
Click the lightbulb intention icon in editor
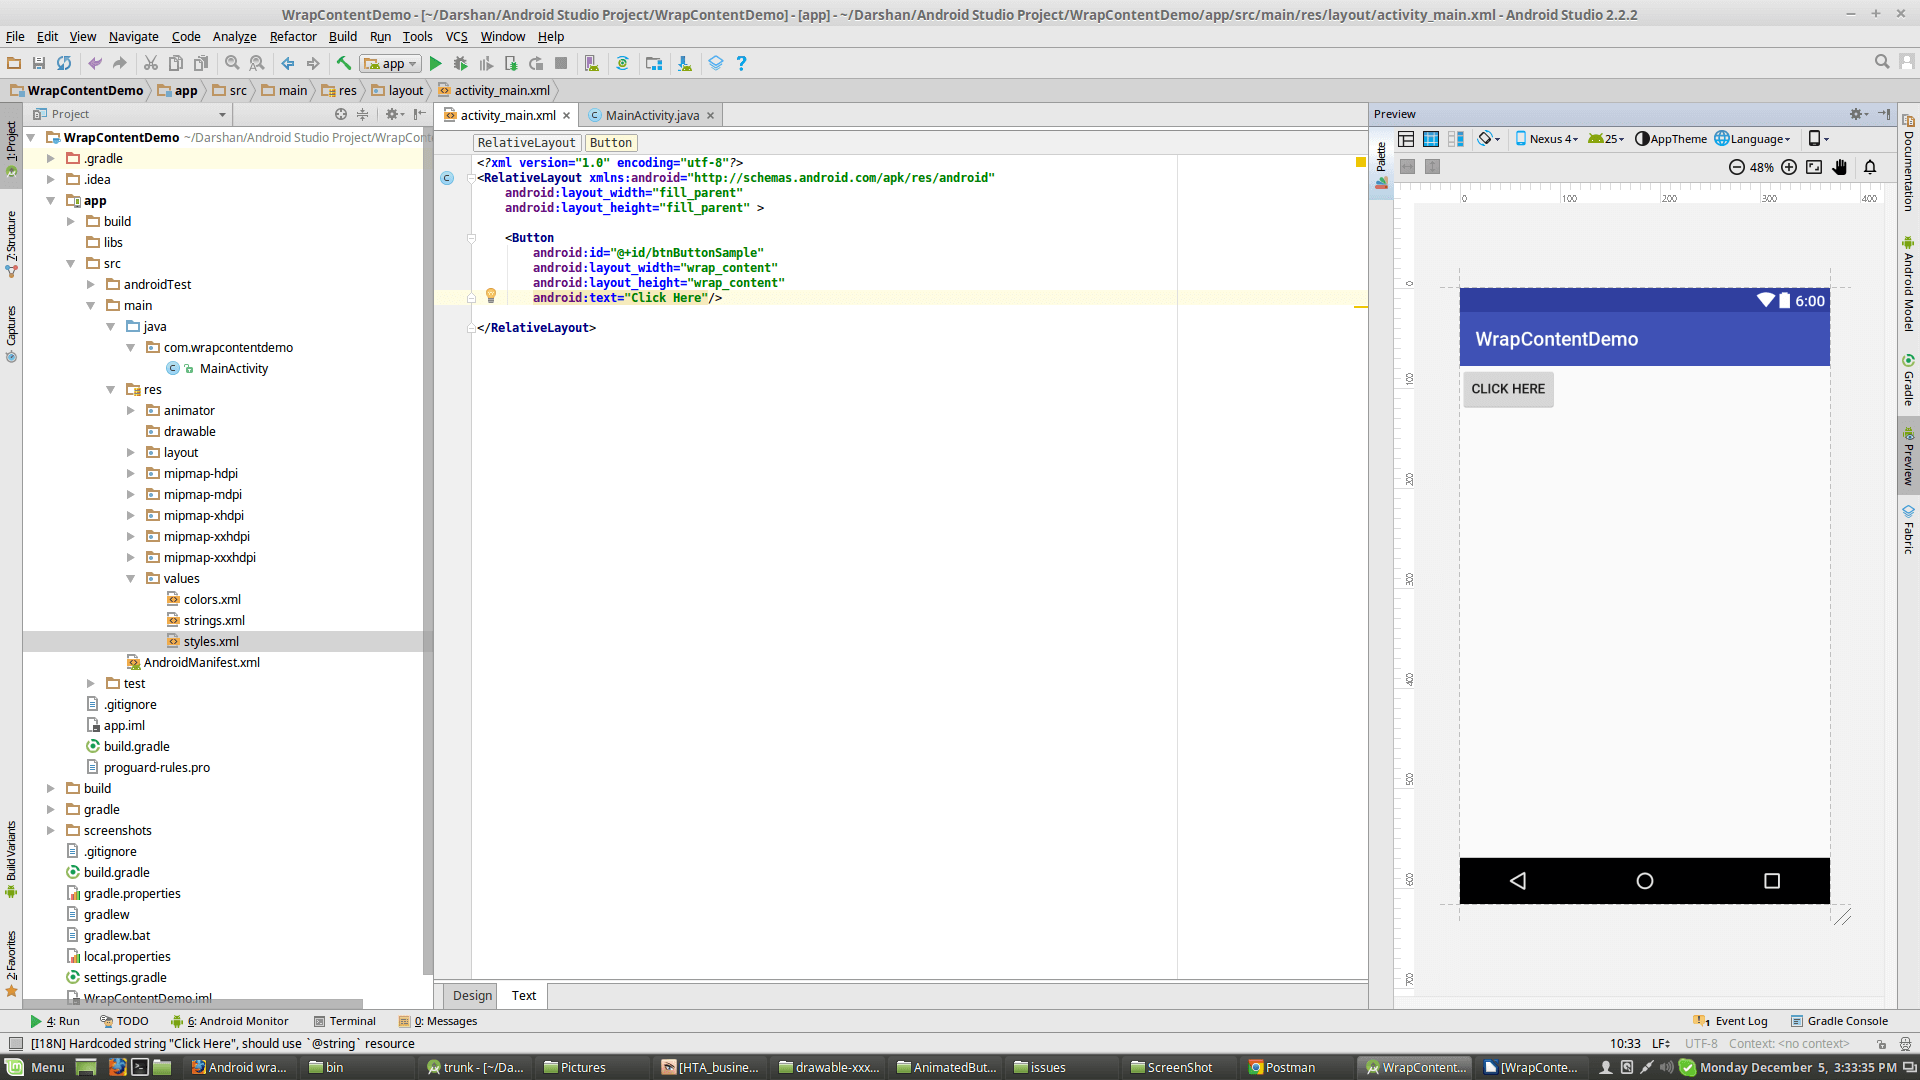491,295
